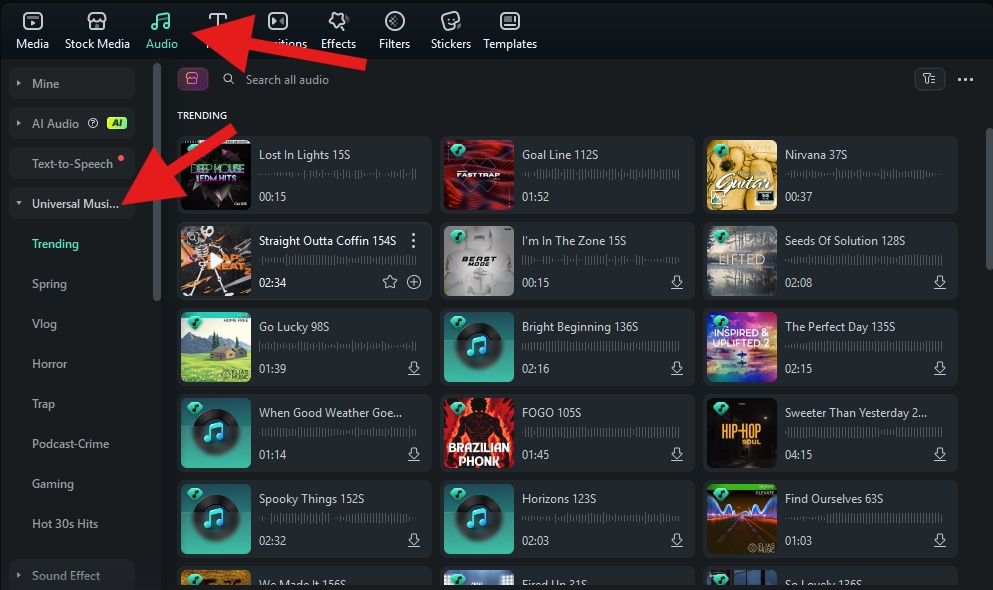This screenshot has height=590, width=993.
Task: Click the Nirvana 37S guitar thumbnail
Action: pyautogui.click(x=742, y=175)
